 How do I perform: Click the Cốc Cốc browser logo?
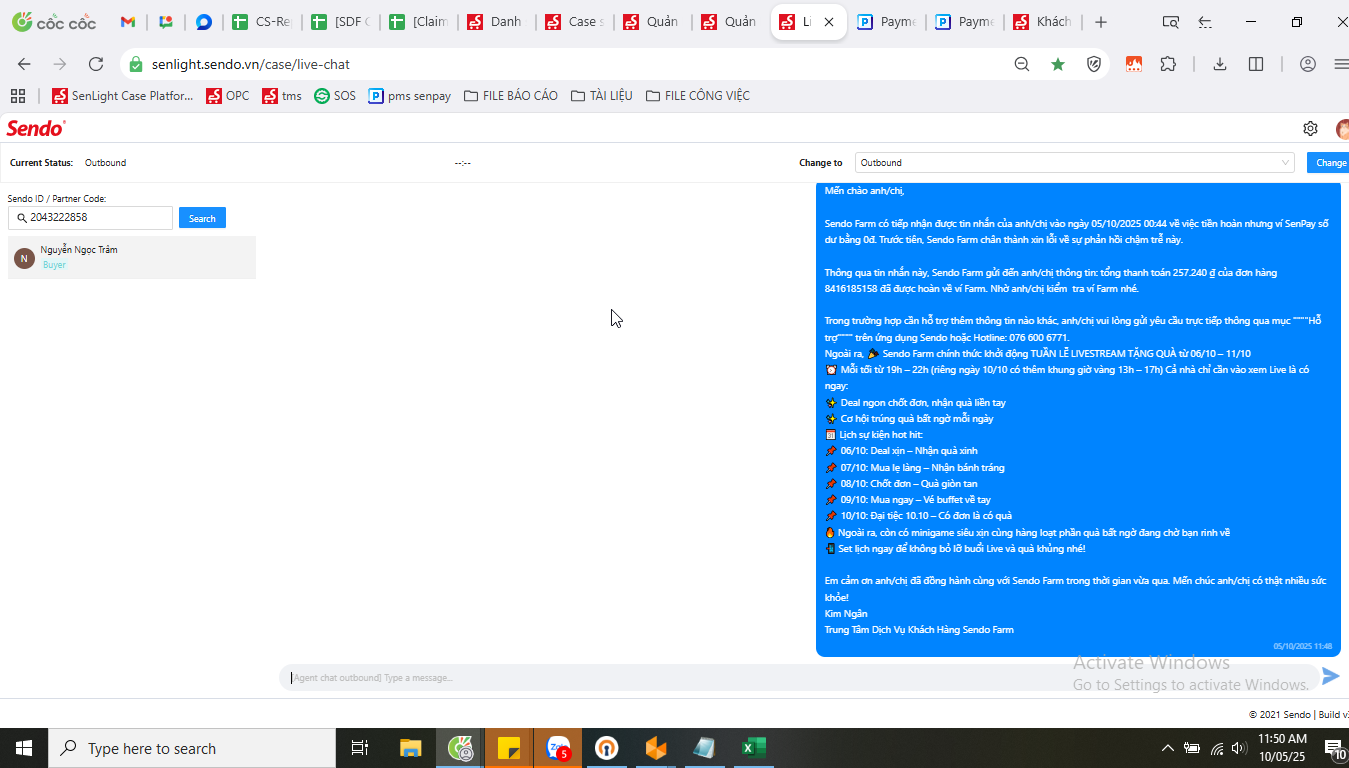tap(54, 22)
